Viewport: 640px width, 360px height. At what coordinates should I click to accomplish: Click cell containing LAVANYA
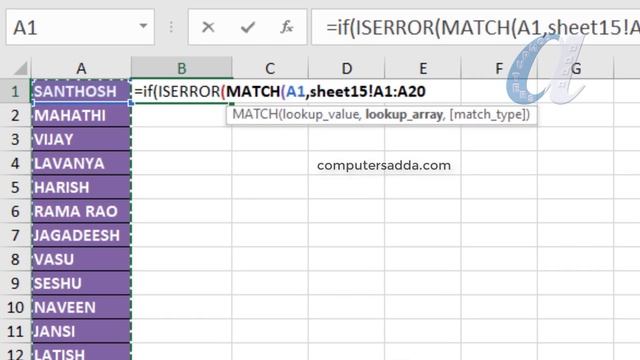(81, 163)
